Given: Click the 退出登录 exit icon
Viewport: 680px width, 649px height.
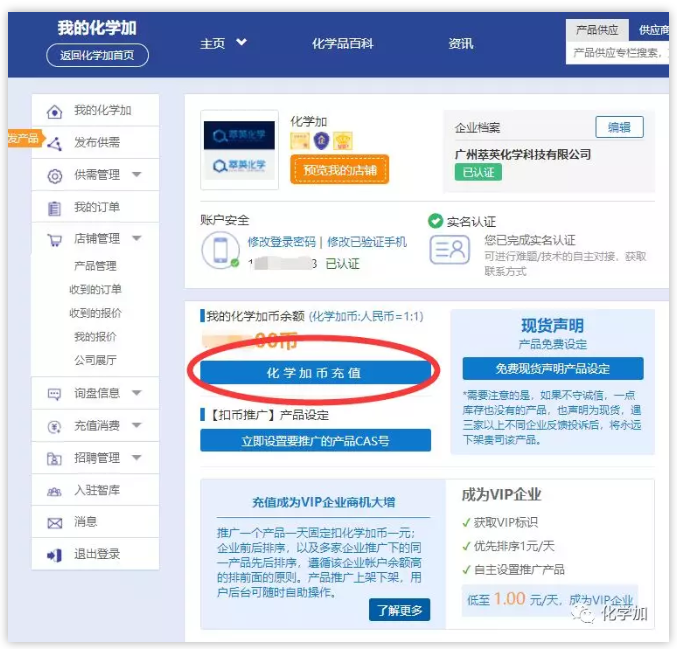Looking at the screenshot, I should (54, 555).
